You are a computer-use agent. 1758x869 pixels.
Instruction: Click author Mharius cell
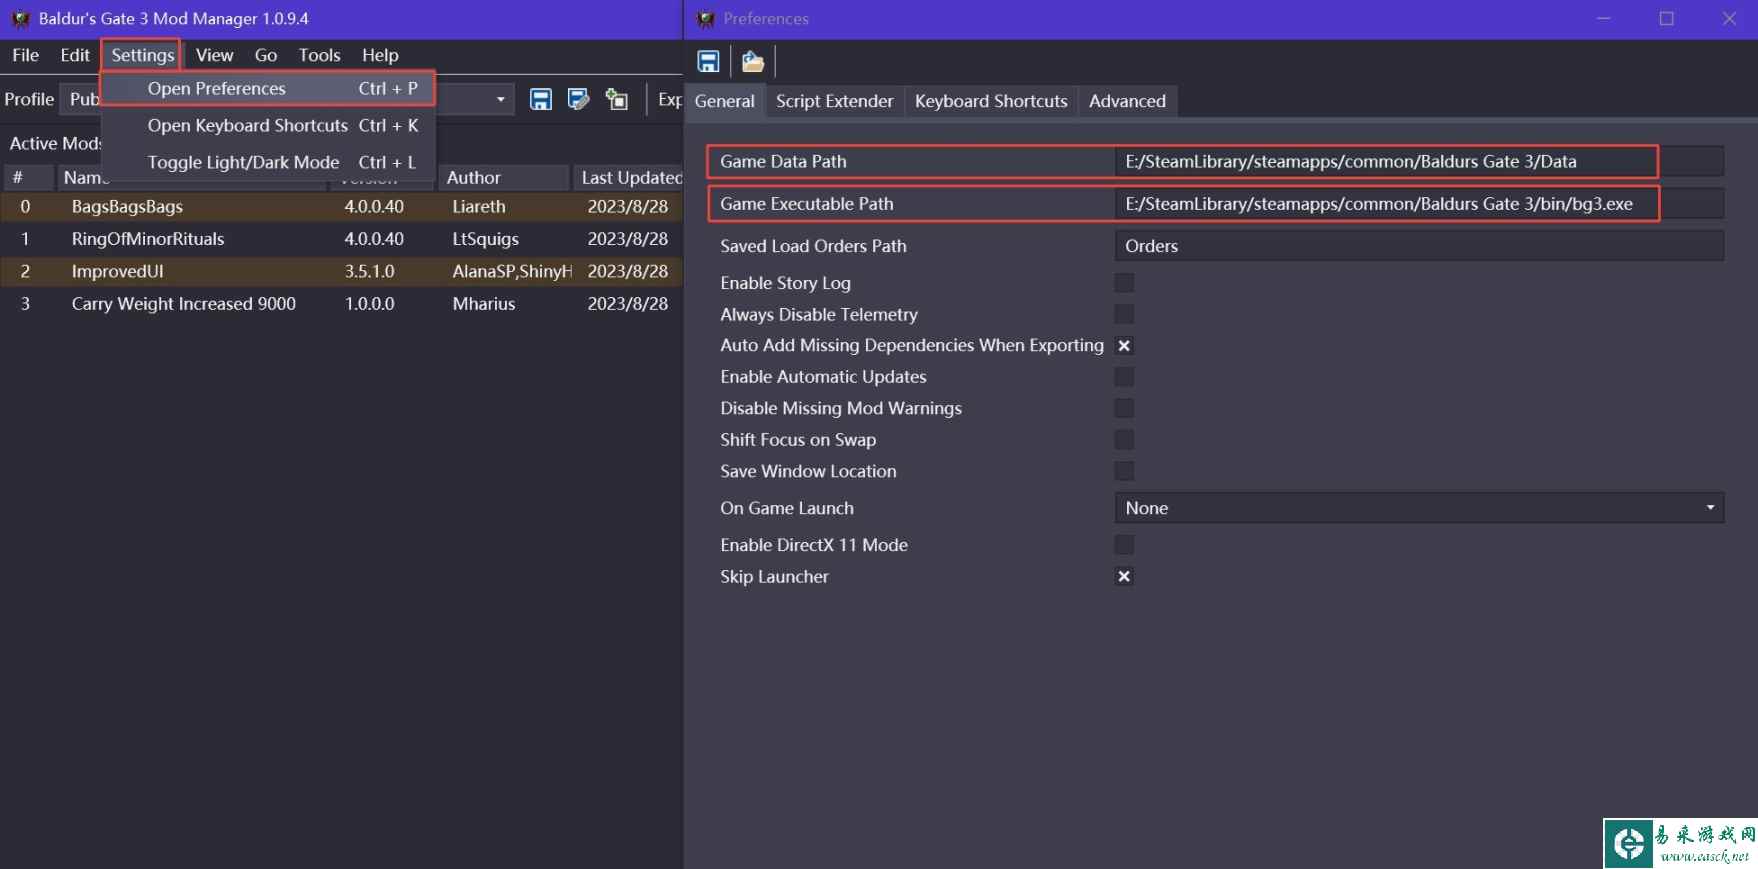484,304
